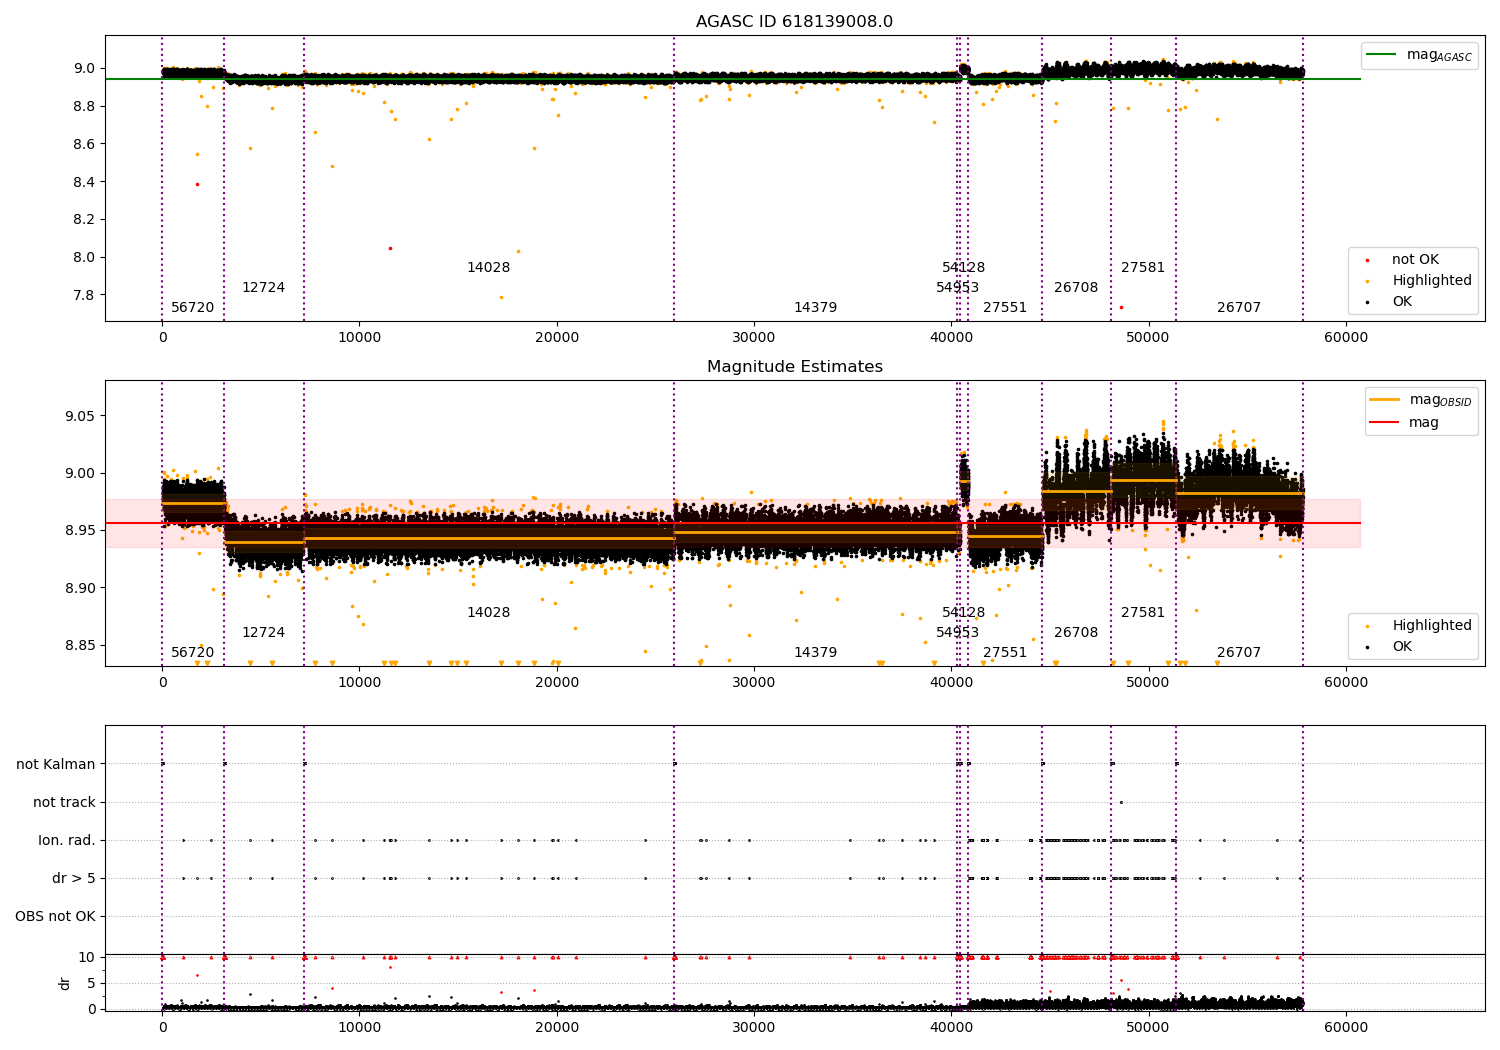
Task: Click "Highlighted" legend entry in Magnitude Estimates plot
Action: click(x=1431, y=626)
